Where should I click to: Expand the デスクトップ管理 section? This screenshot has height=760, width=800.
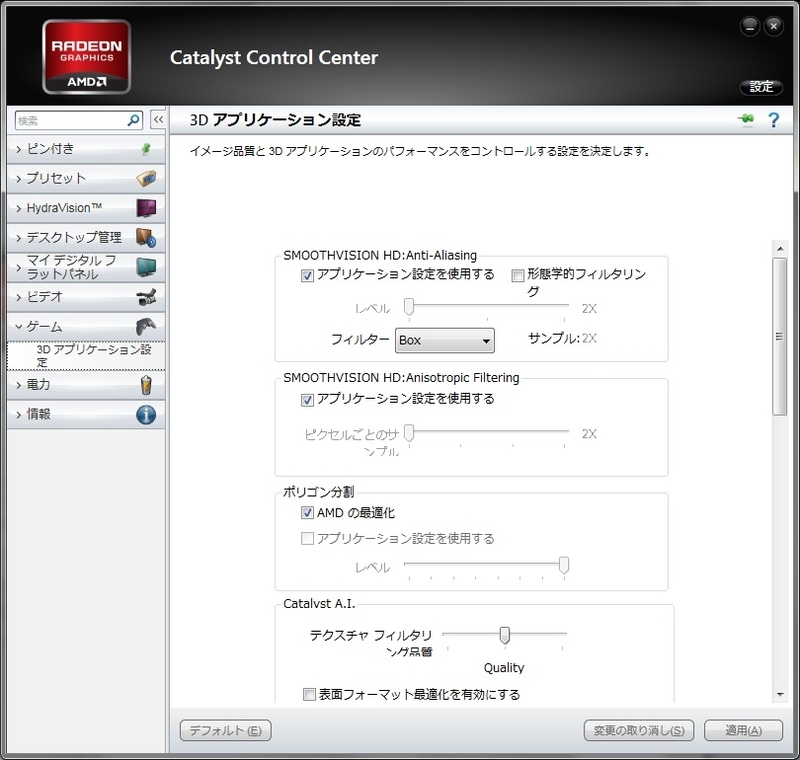[86, 238]
